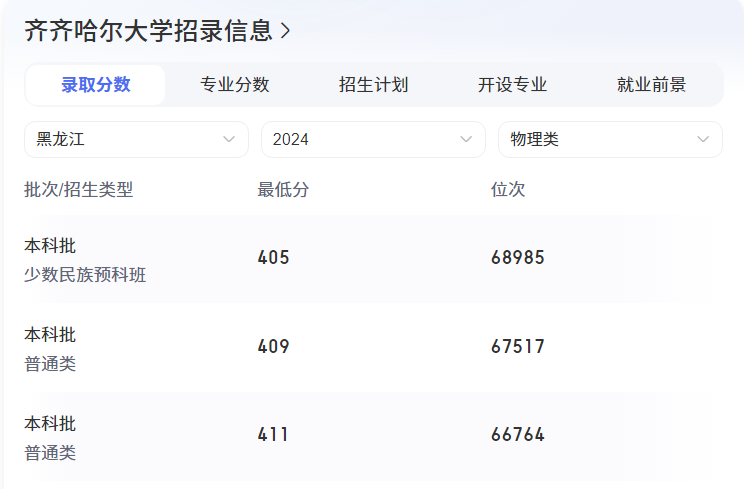Open the 黑龙江 province dropdown
The width and height of the screenshot is (744, 489).
136,139
